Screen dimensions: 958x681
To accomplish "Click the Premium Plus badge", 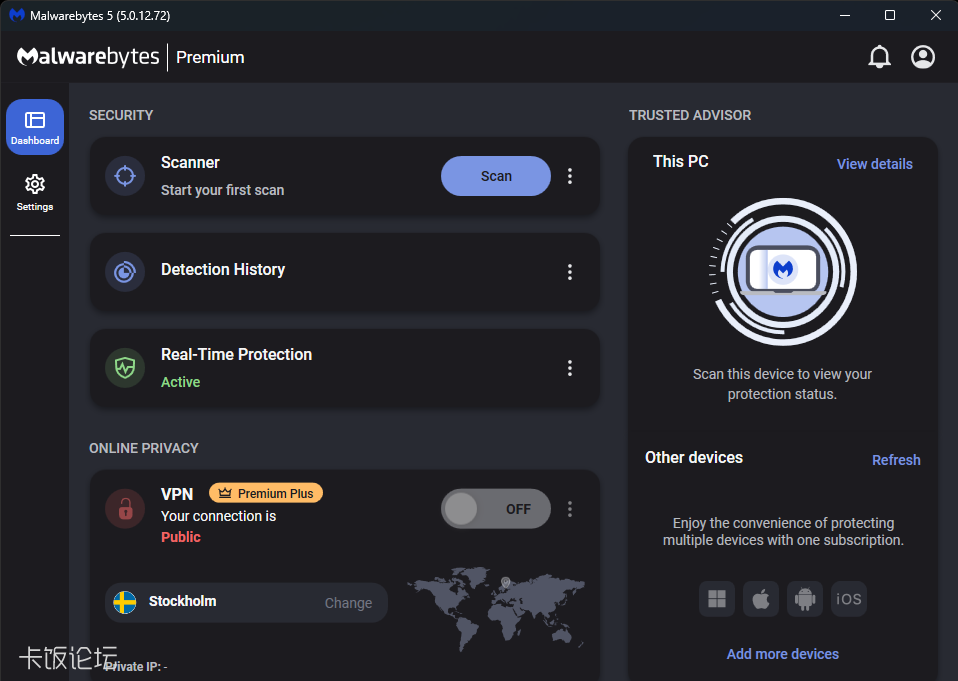I will [265, 492].
